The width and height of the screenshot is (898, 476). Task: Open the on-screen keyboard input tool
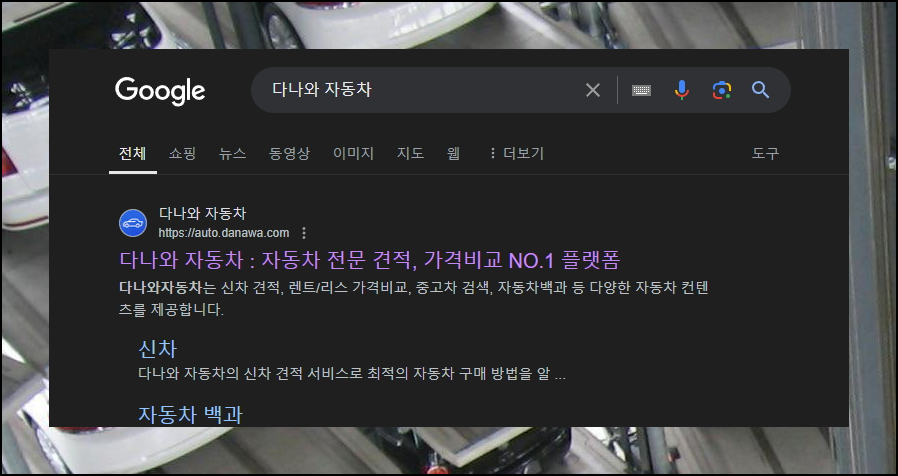(641, 90)
